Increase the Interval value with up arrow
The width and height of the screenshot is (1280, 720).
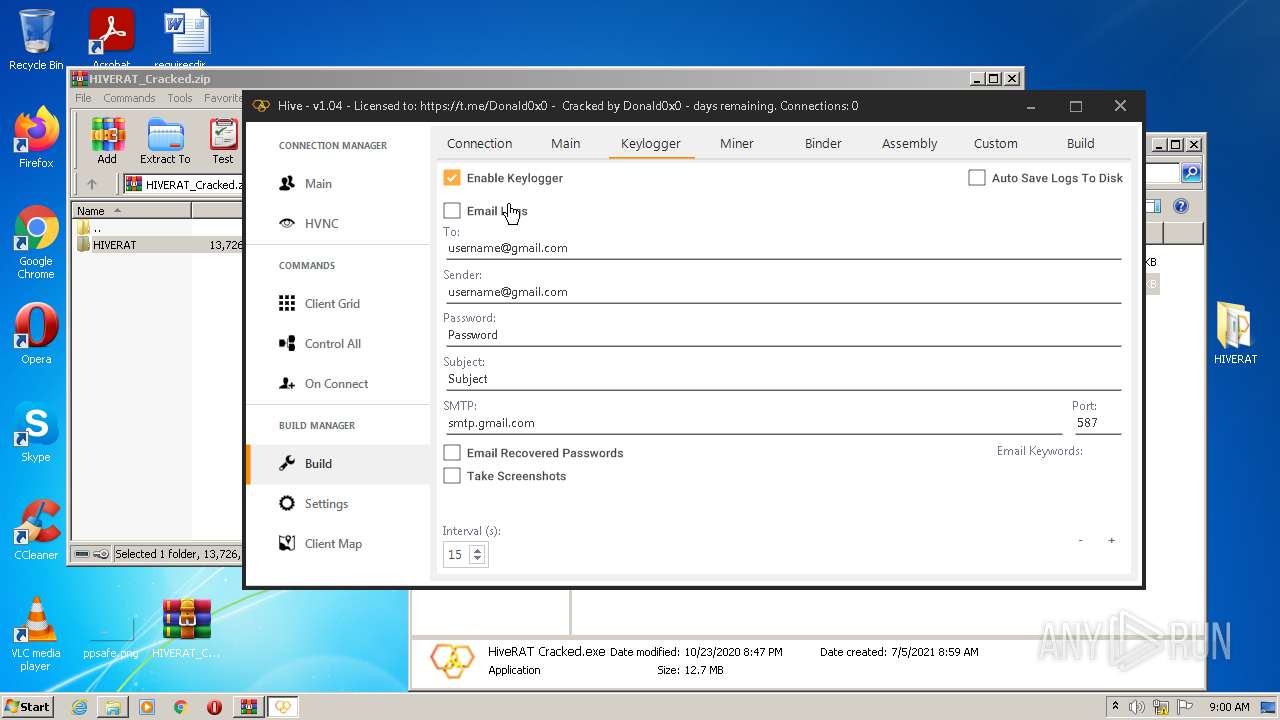pos(477,550)
